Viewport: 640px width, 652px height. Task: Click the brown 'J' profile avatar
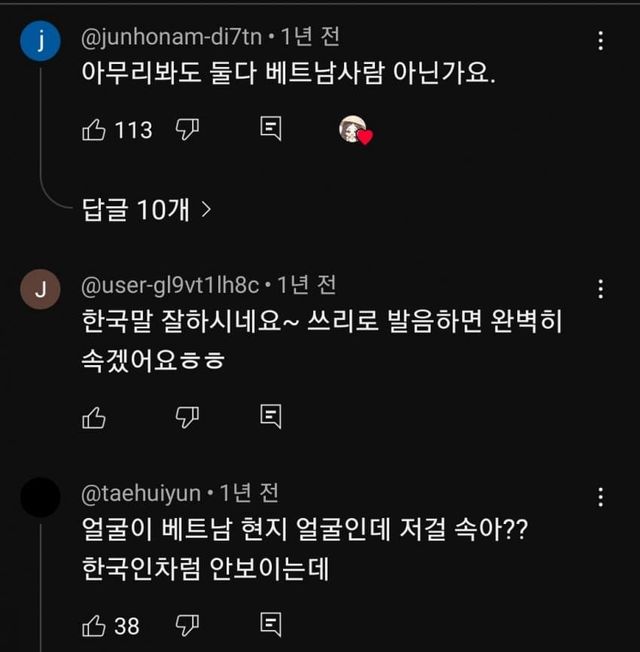(40, 290)
